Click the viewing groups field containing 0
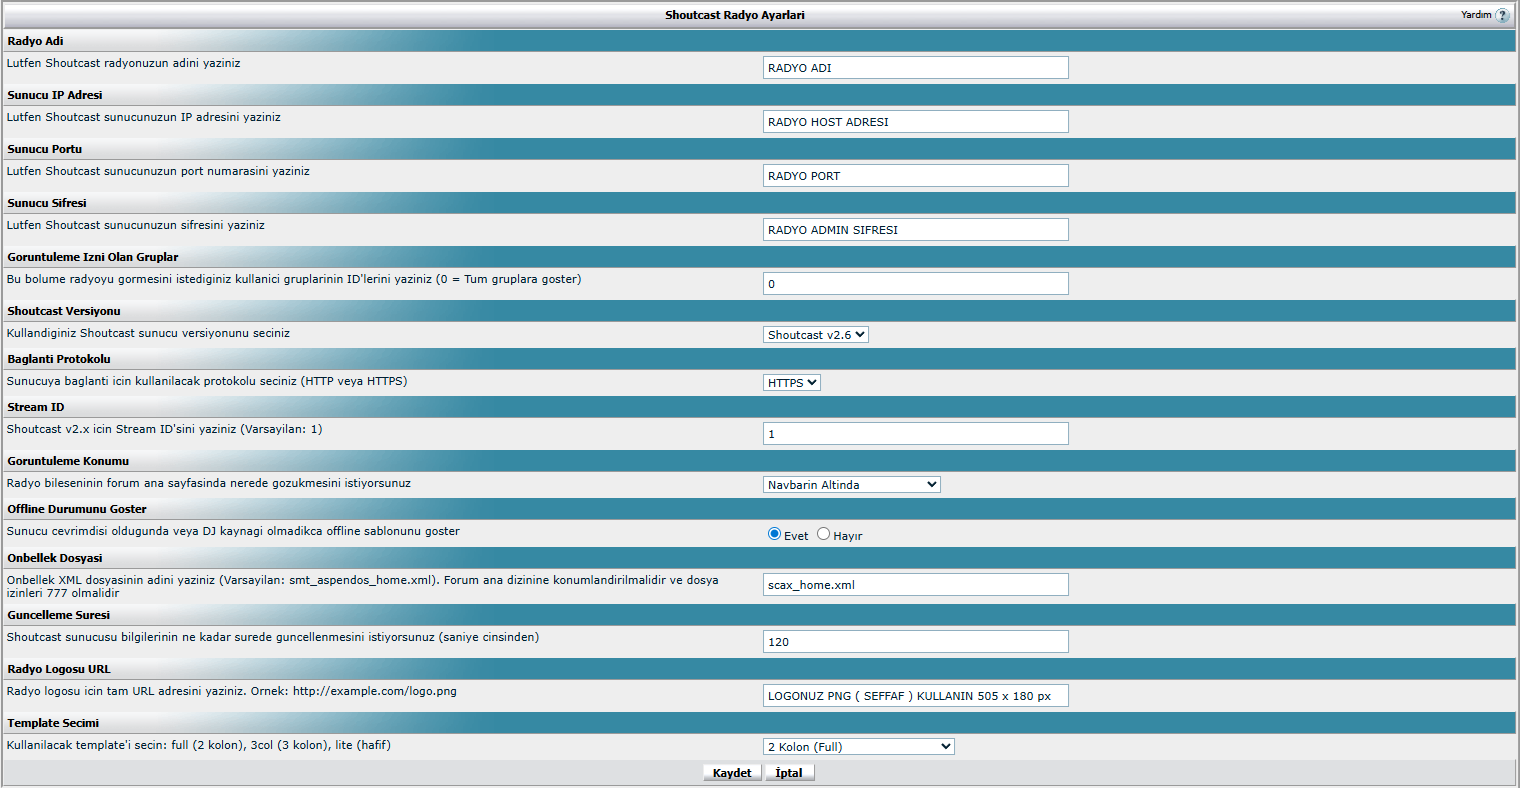Screen dimensions: 1520x788 click(x=915, y=284)
